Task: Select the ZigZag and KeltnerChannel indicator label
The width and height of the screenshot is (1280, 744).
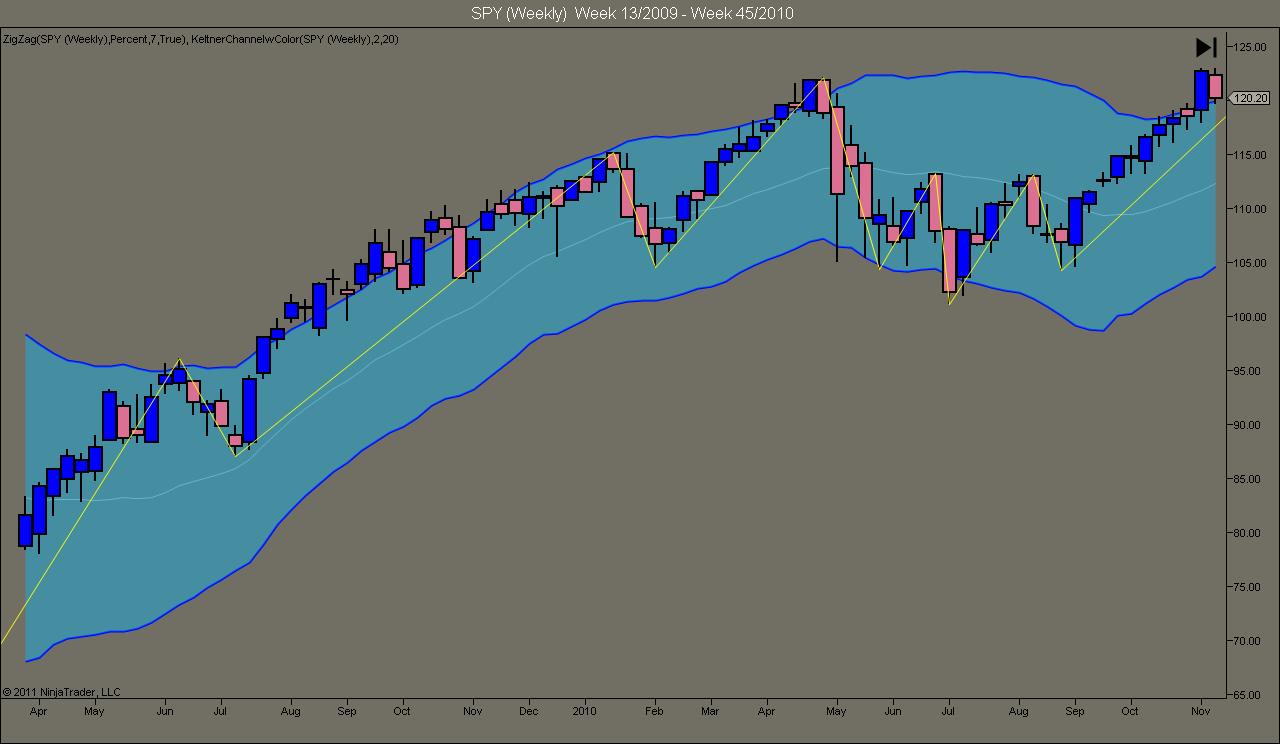Action: pos(202,39)
